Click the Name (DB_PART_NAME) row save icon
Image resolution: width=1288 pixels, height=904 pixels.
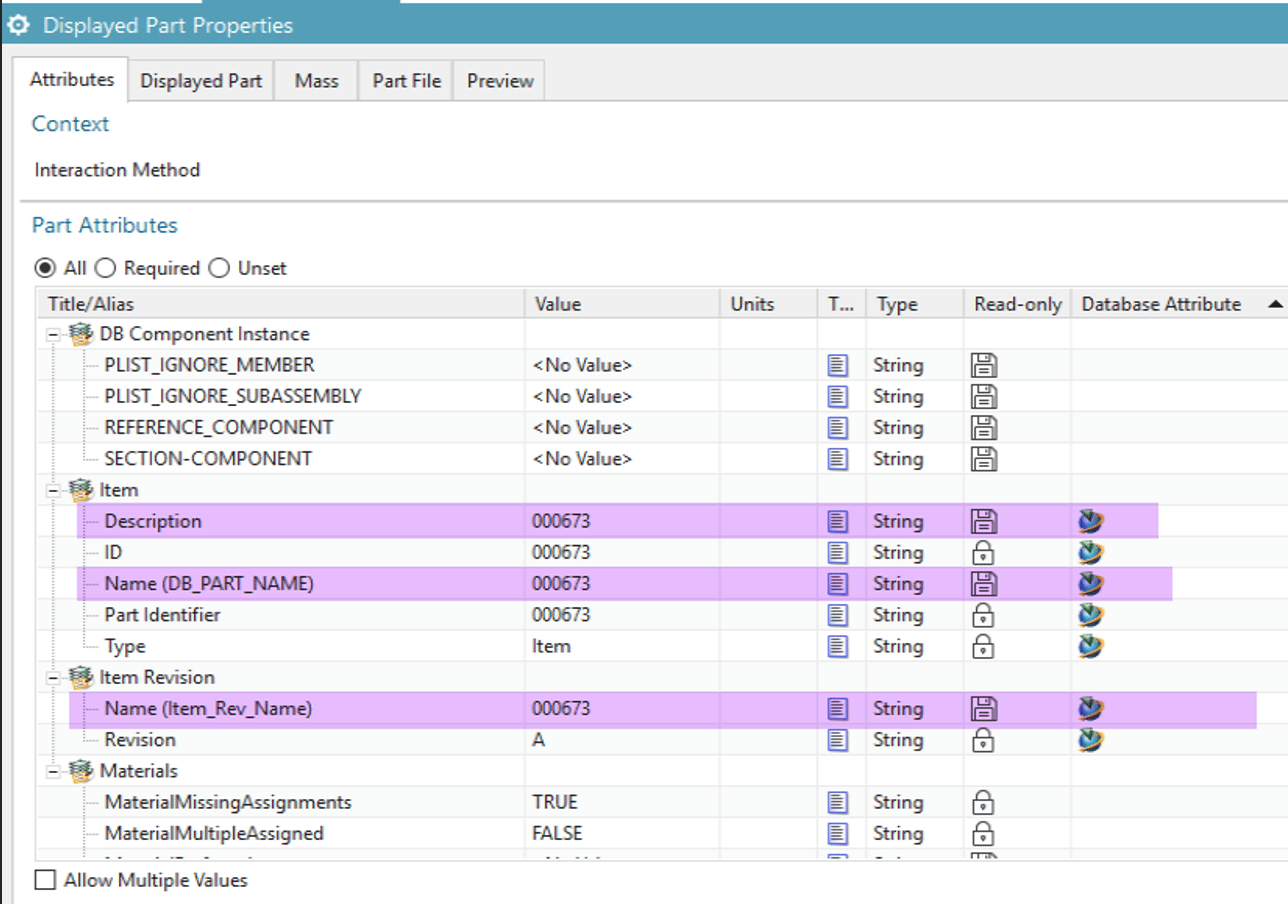984,583
